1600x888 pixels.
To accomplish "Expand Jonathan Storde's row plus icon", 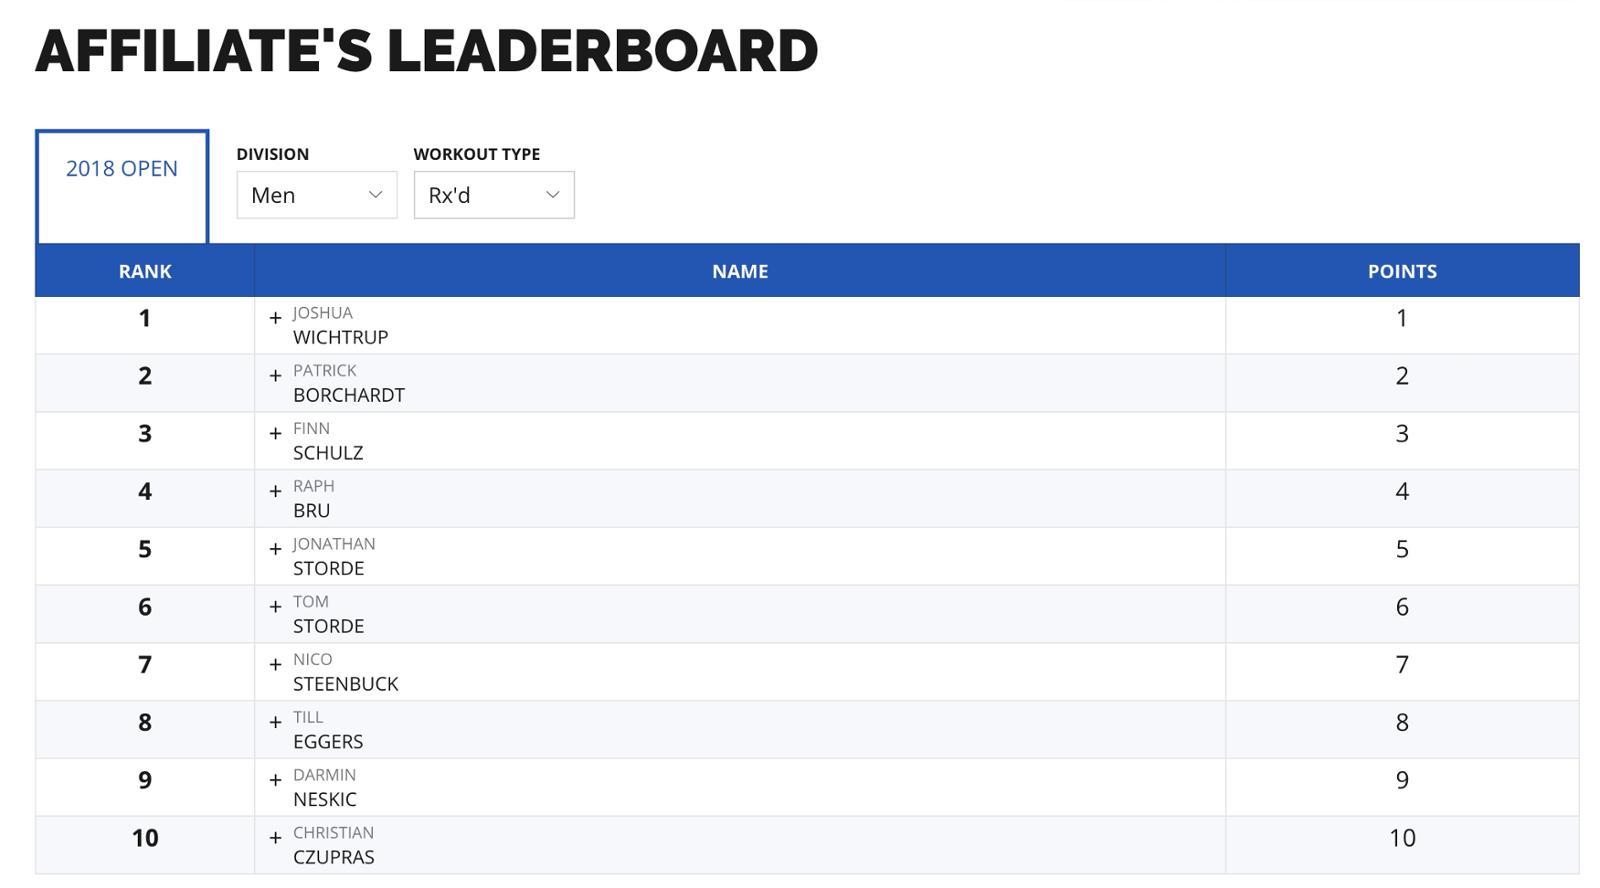I will tap(275, 549).
